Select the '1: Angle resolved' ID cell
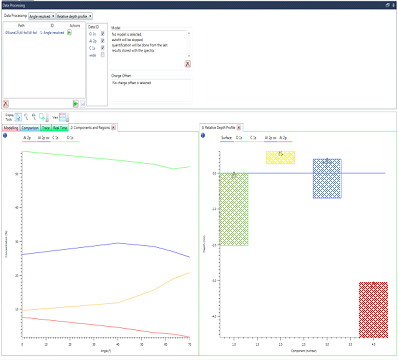This screenshot has height=360, width=398. coord(52,33)
